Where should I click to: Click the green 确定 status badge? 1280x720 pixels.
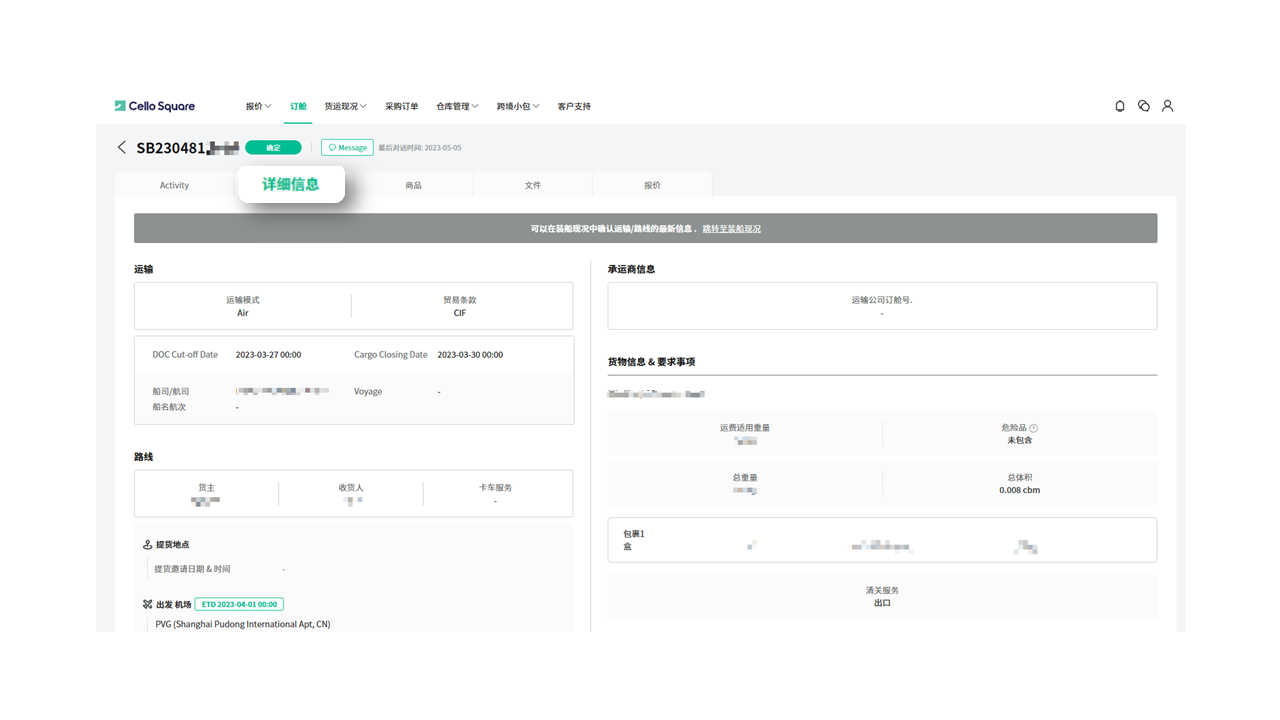tap(273, 148)
